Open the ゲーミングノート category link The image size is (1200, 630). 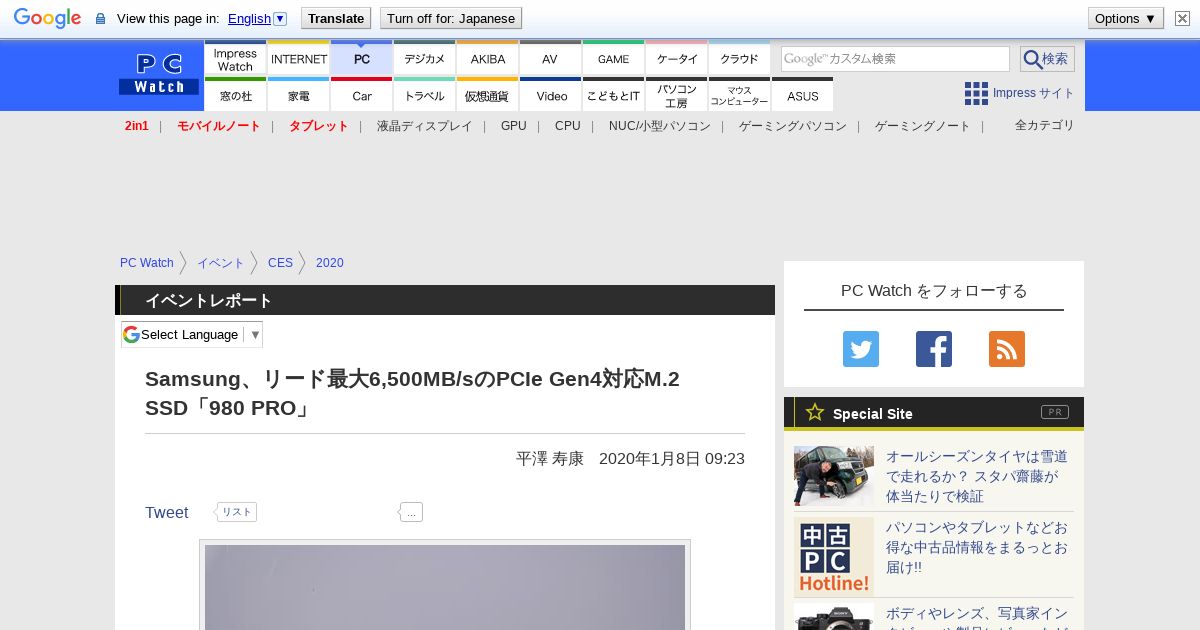point(923,126)
